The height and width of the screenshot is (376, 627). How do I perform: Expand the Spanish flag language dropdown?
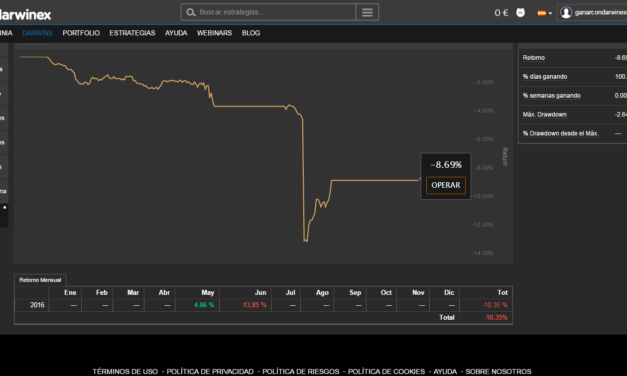pos(545,13)
